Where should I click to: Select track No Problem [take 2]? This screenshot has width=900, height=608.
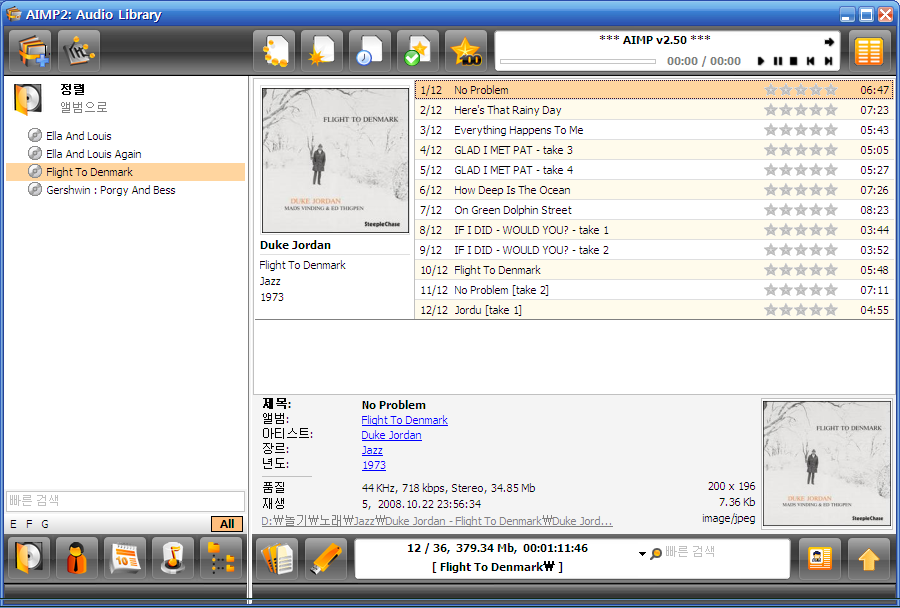(x=654, y=290)
